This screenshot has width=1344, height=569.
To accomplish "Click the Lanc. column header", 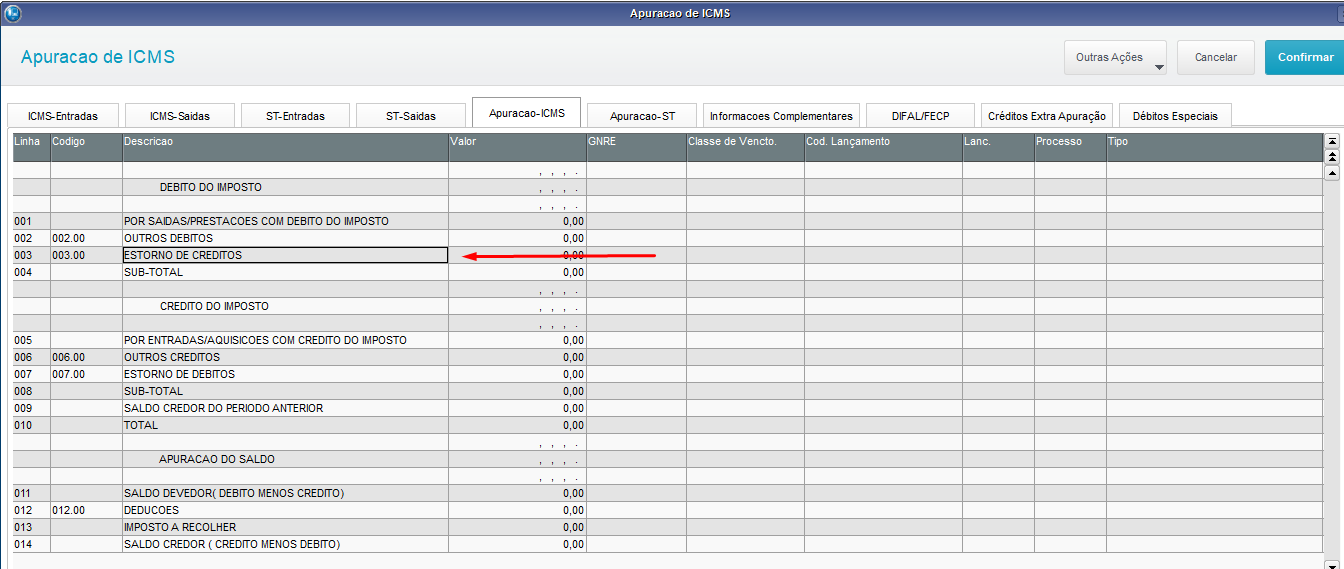I will pyautogui.click(x=998, y=147).
